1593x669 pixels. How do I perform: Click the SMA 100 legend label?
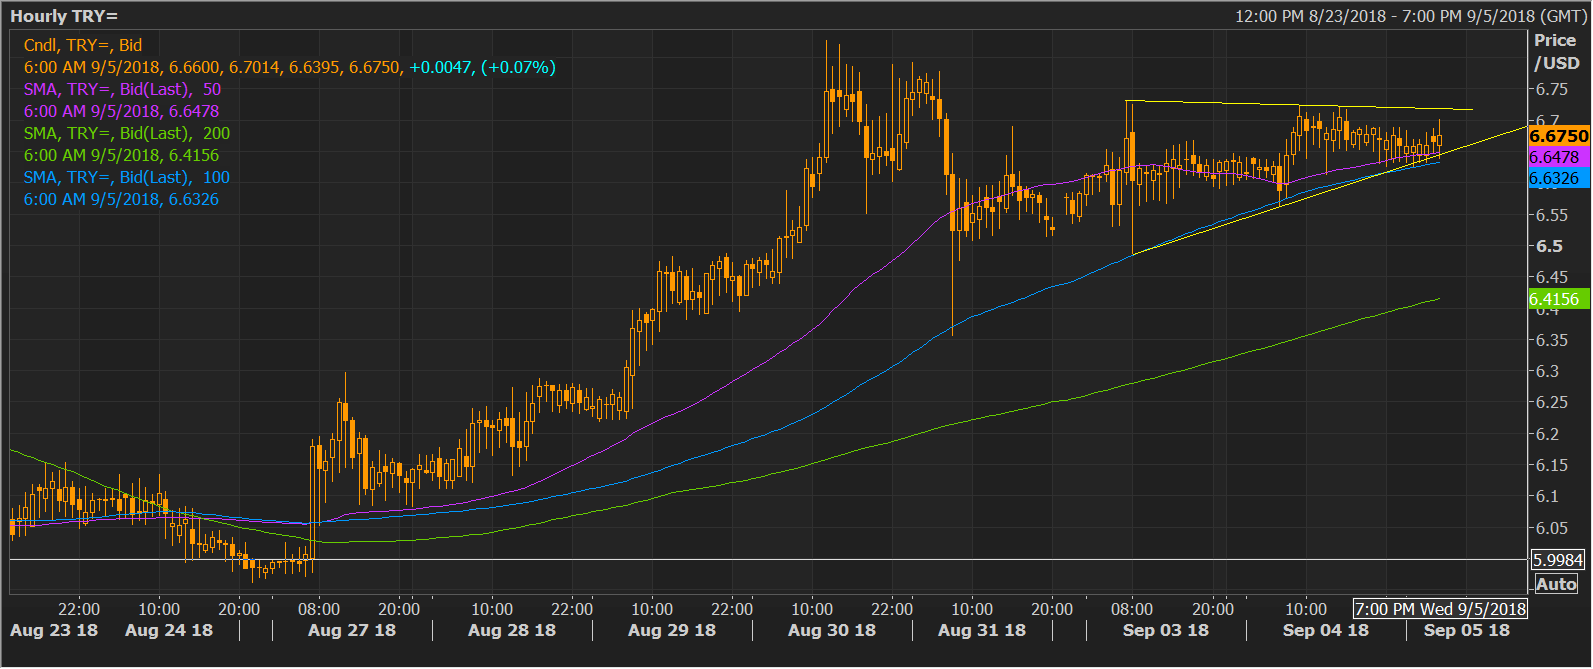tap(126, 177)
